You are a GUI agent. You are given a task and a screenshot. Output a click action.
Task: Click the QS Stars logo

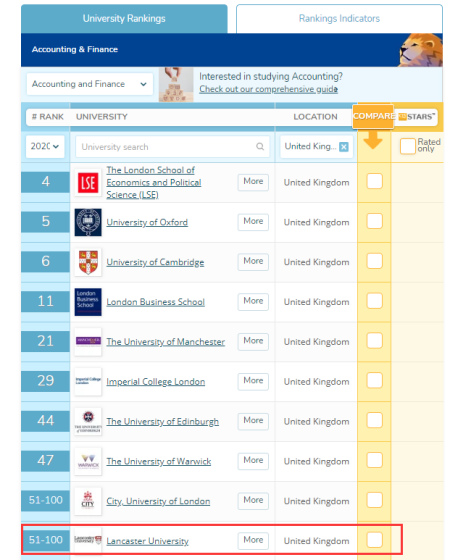(x=416, y=117)
